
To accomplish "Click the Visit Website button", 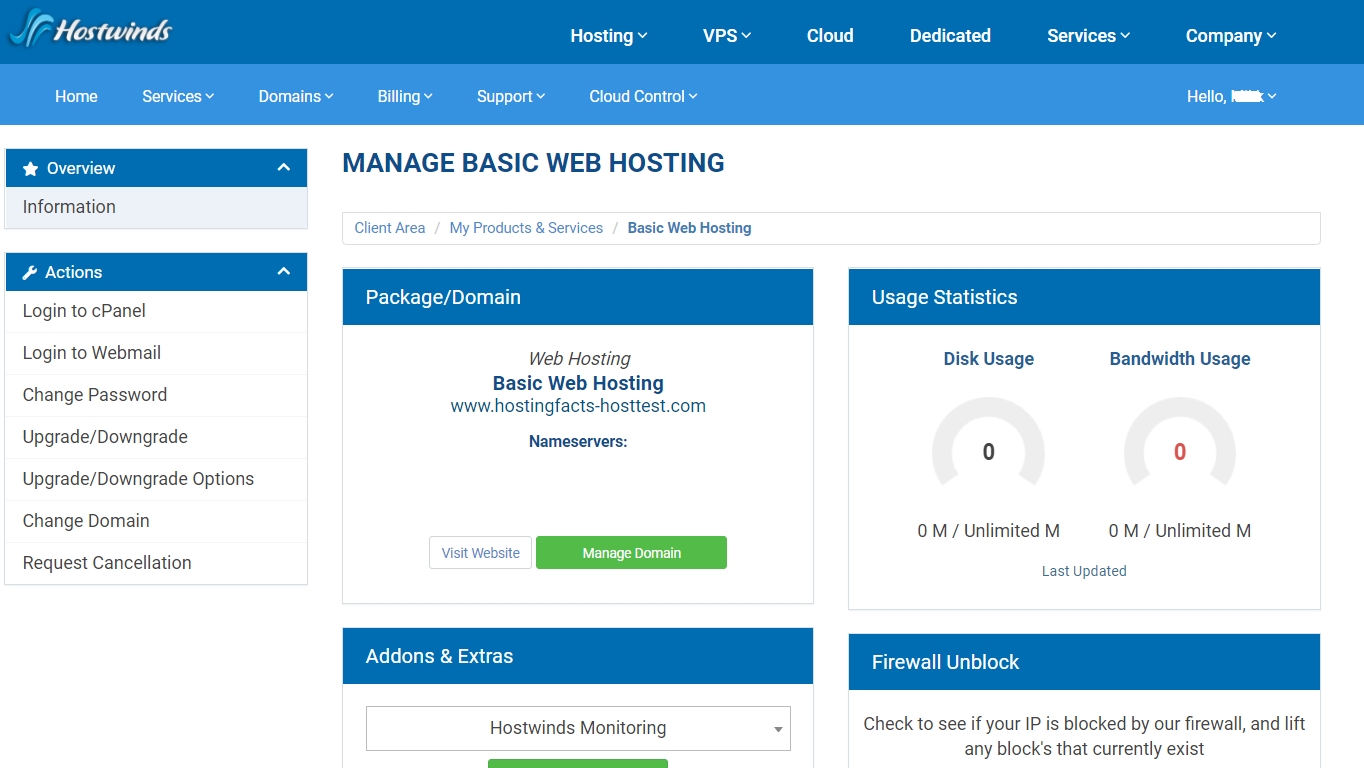I will tap(480, 553).
